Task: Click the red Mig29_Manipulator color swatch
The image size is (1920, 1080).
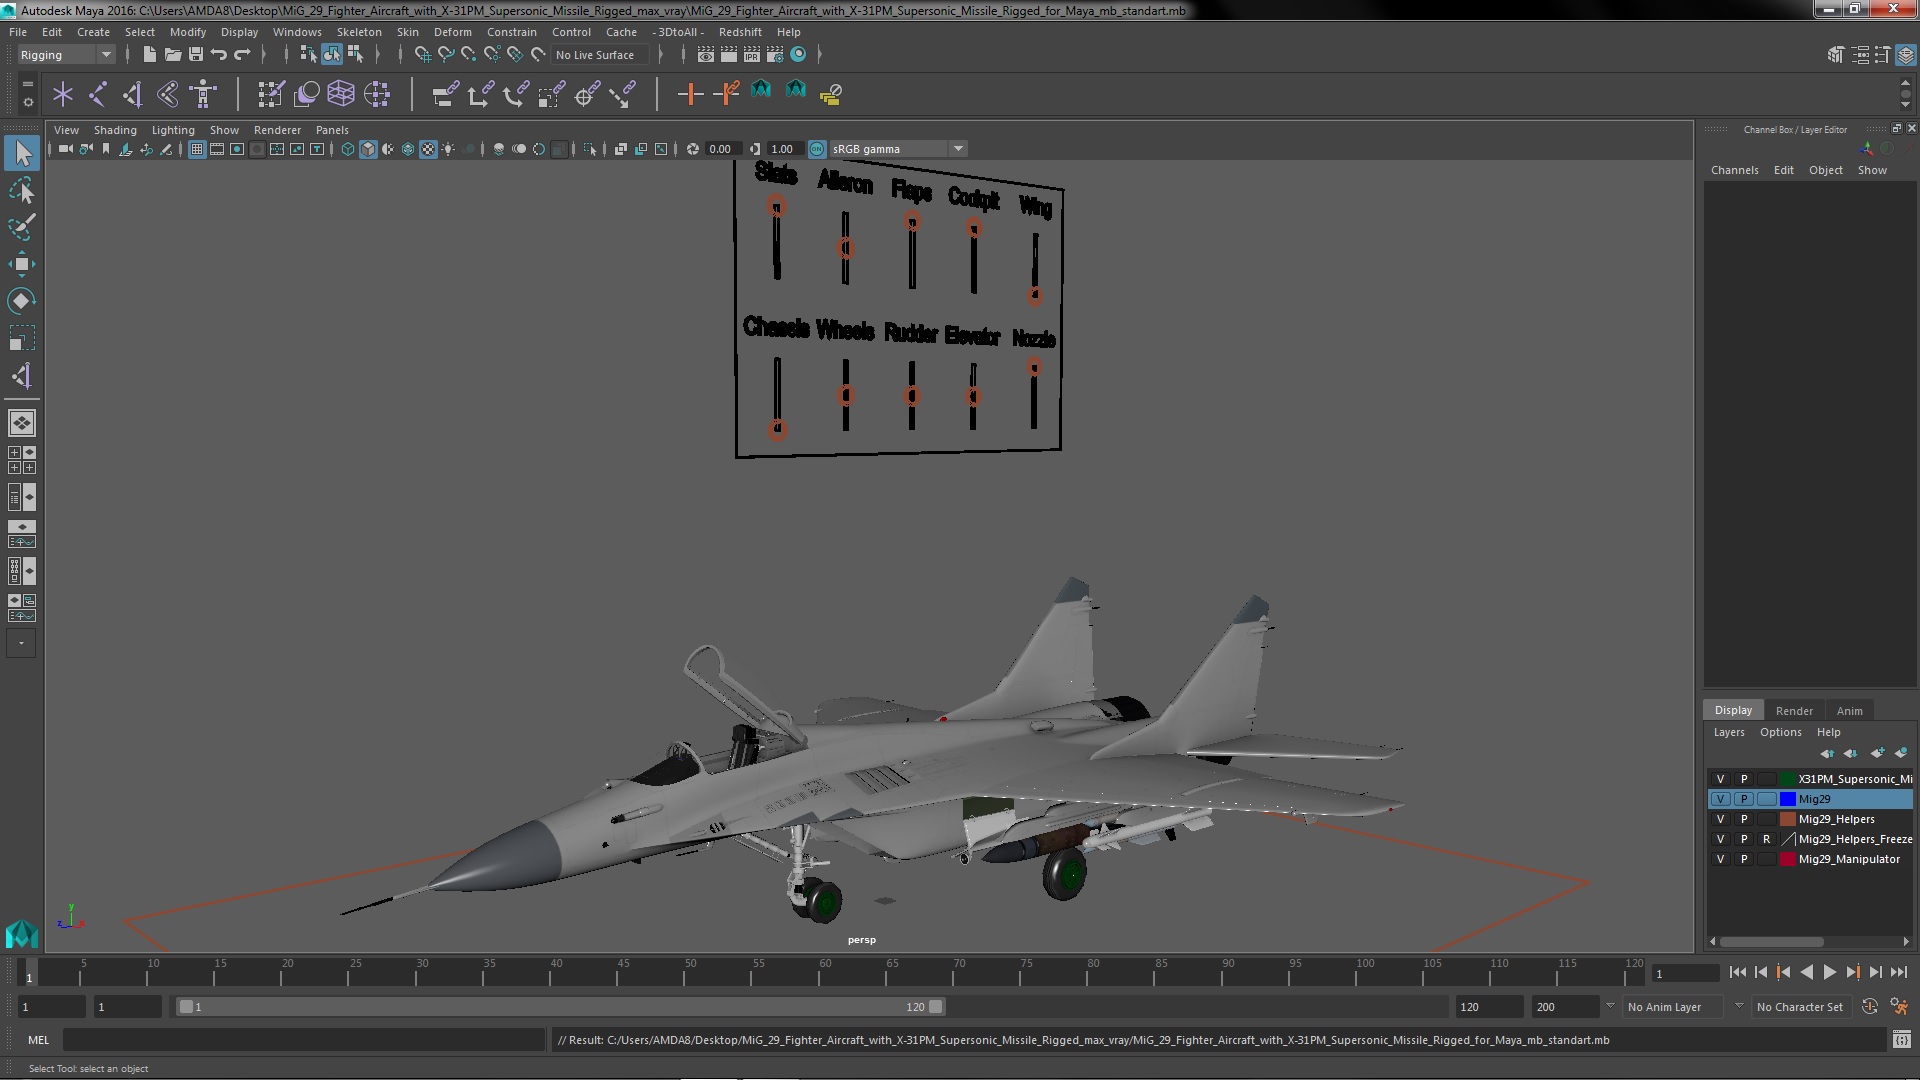Action: click(1788, 859)
